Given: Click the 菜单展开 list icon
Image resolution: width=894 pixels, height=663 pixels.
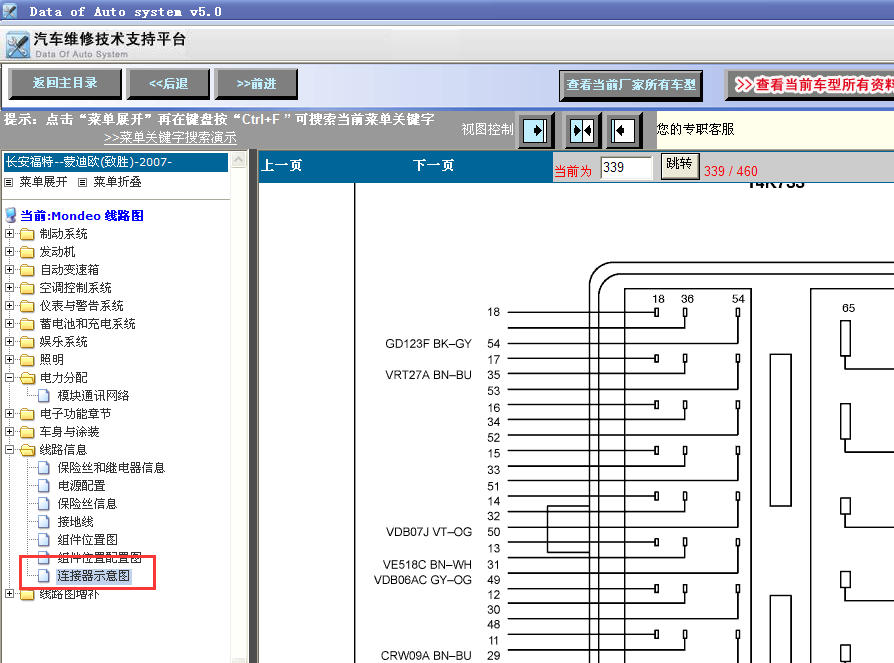Looking at the screenshot, I should tap(9, 182).
